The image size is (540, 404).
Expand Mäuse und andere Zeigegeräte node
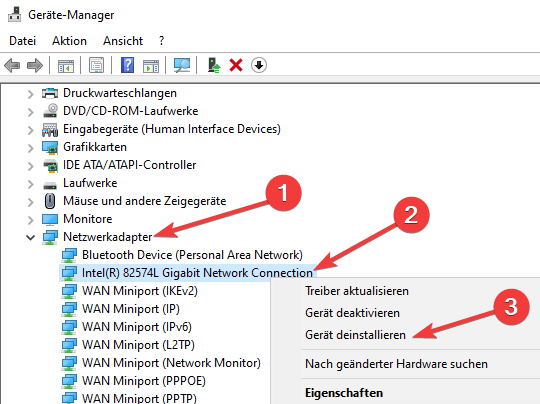[31, 202]
